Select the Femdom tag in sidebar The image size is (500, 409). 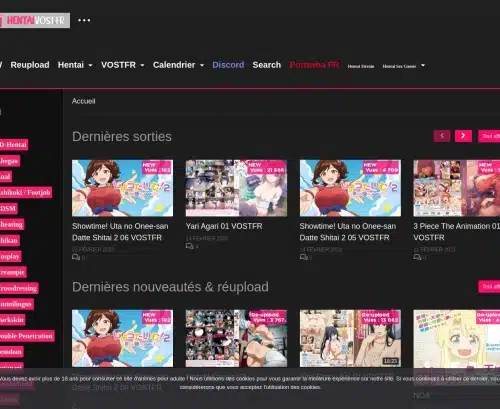[12, 352]
